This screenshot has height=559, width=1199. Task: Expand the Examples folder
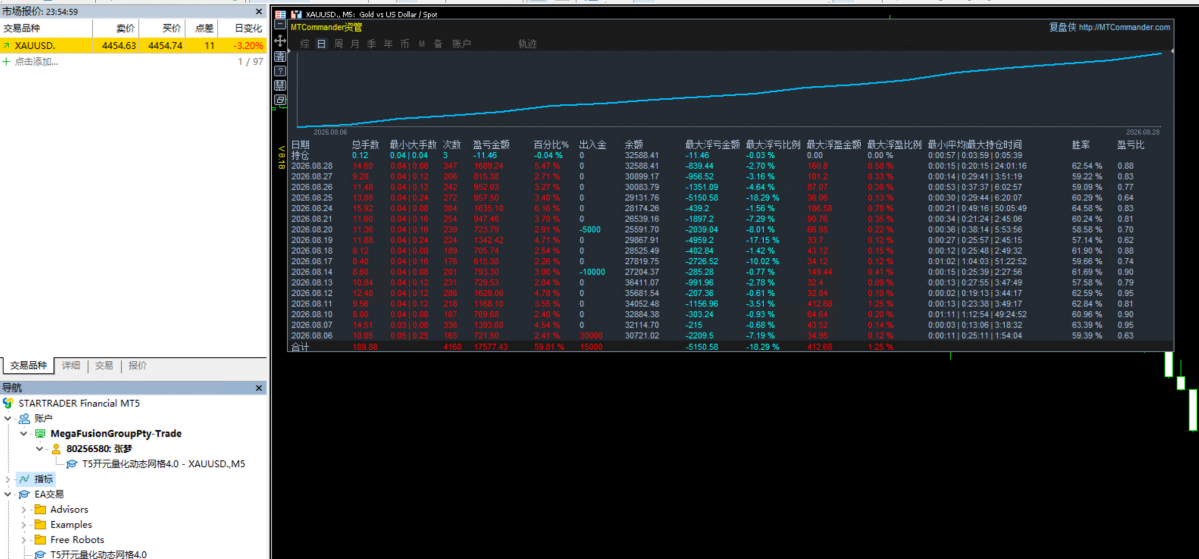(x=24, y=525)
